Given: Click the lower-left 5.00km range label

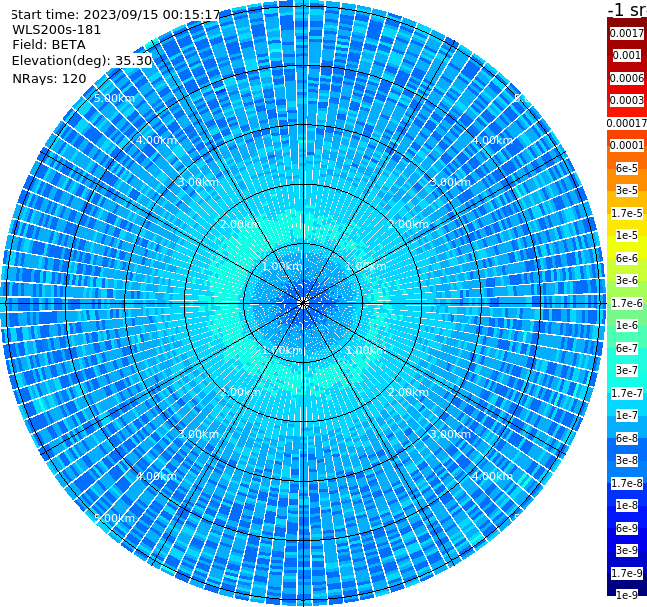Looking at the screenshot, I should tap(114, 518).
